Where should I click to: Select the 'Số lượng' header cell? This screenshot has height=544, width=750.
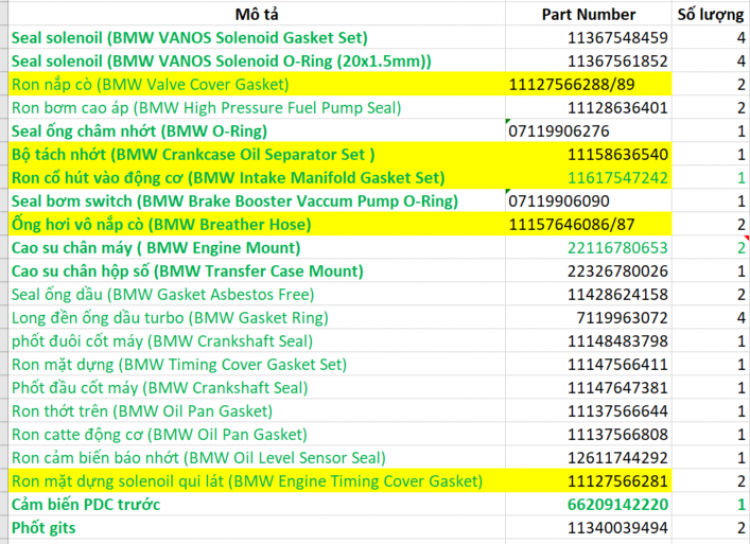coord(711,14)
